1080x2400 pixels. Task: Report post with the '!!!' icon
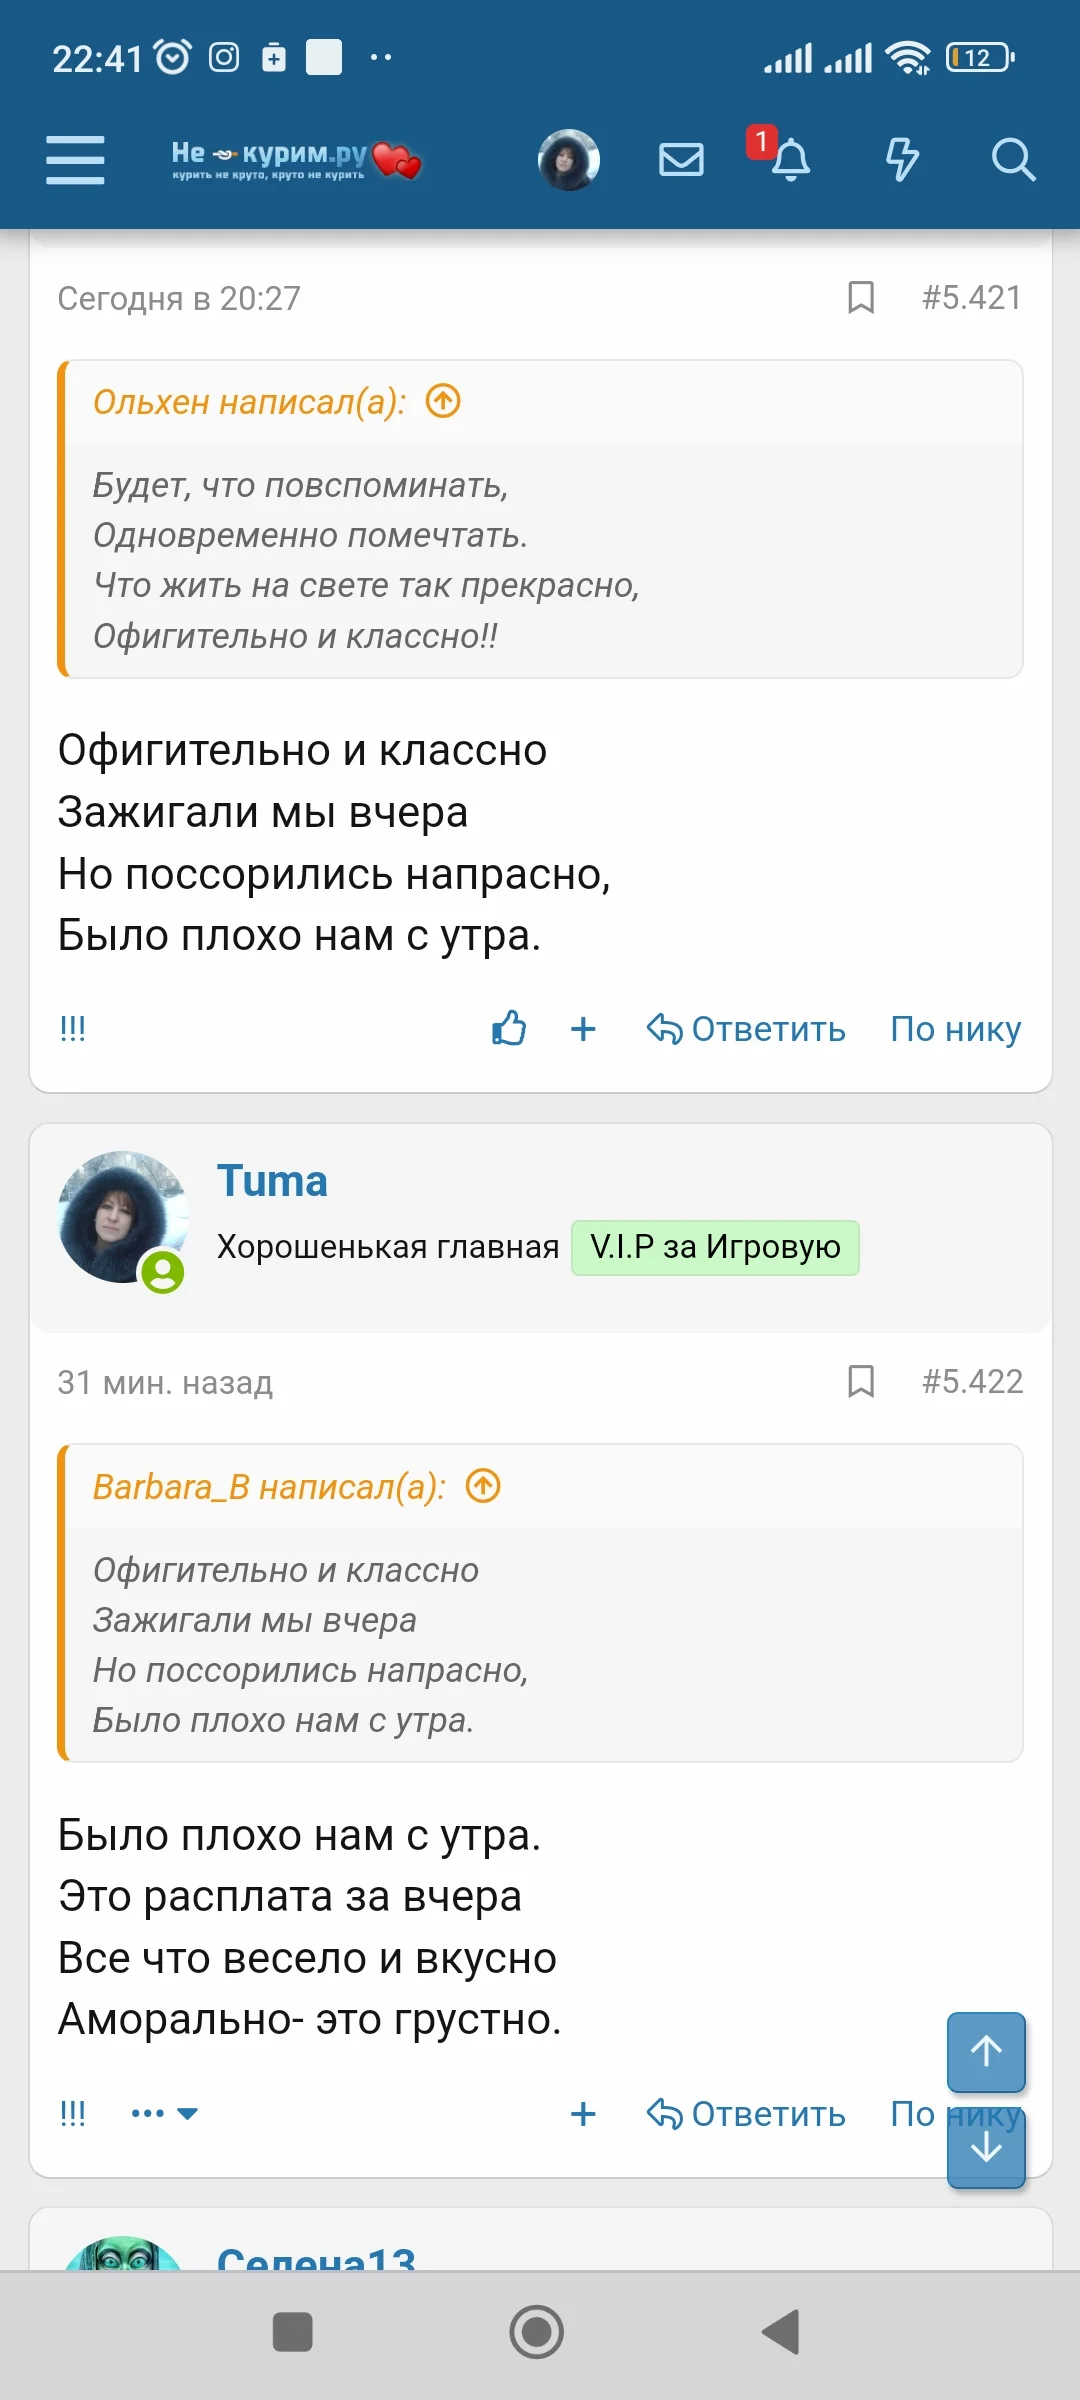coord(73,1028)
